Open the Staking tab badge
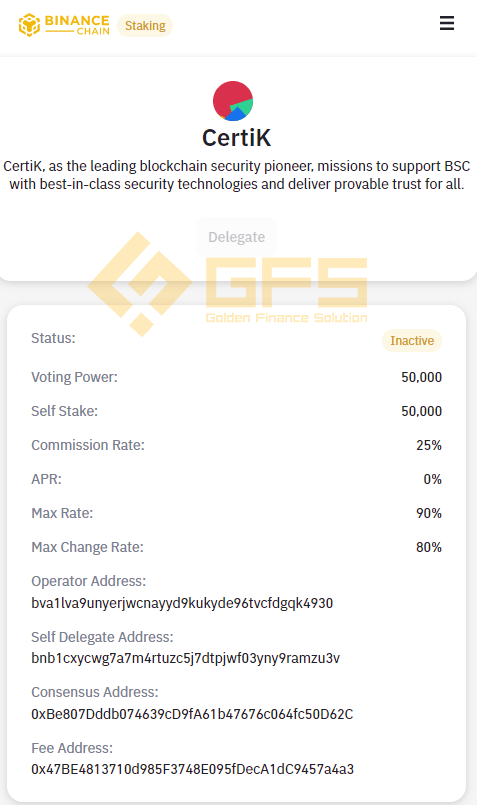The image size is (477, 805). (x=145, y=26)
